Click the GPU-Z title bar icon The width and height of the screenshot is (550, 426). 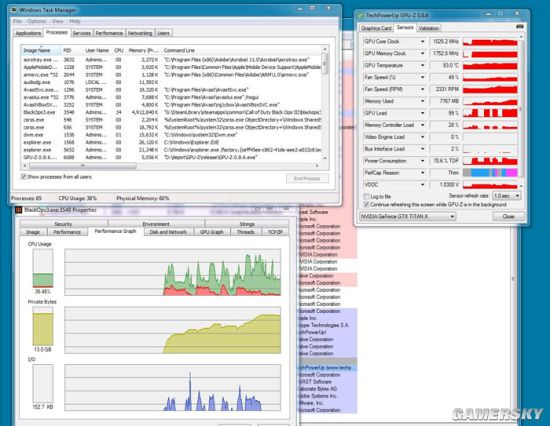tap(361, 15)
